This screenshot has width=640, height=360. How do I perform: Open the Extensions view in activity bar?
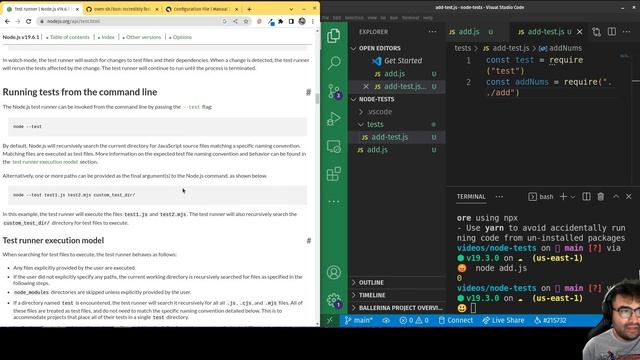(x=334, y=174)
